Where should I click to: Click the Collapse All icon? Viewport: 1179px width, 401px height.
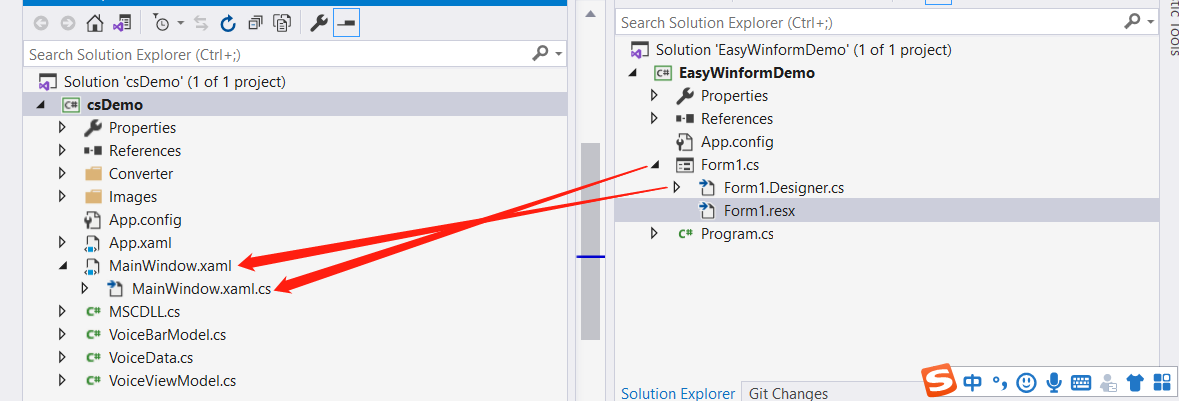(x=255, y=24)
